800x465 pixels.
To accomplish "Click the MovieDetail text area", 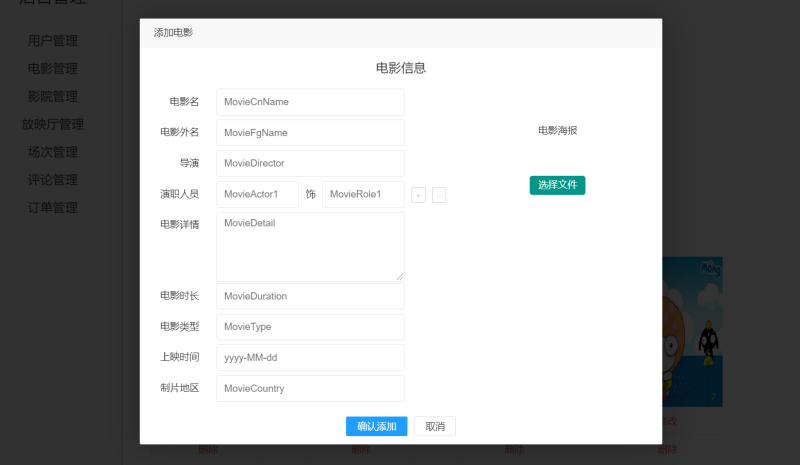I will coord(310,247).
